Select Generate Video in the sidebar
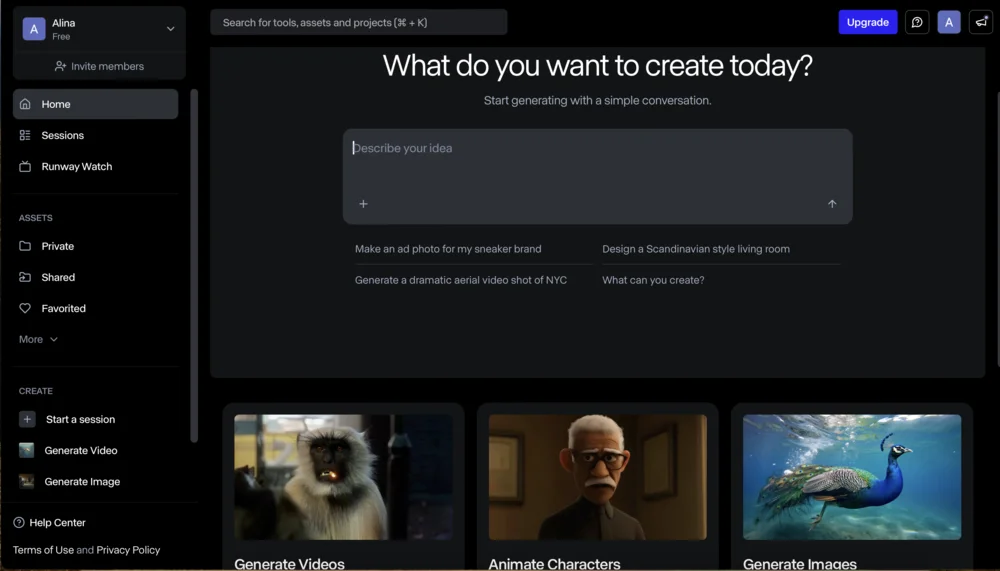This screenshot has height=571, width=1000. pyautogui.click(x=80, y=451)
